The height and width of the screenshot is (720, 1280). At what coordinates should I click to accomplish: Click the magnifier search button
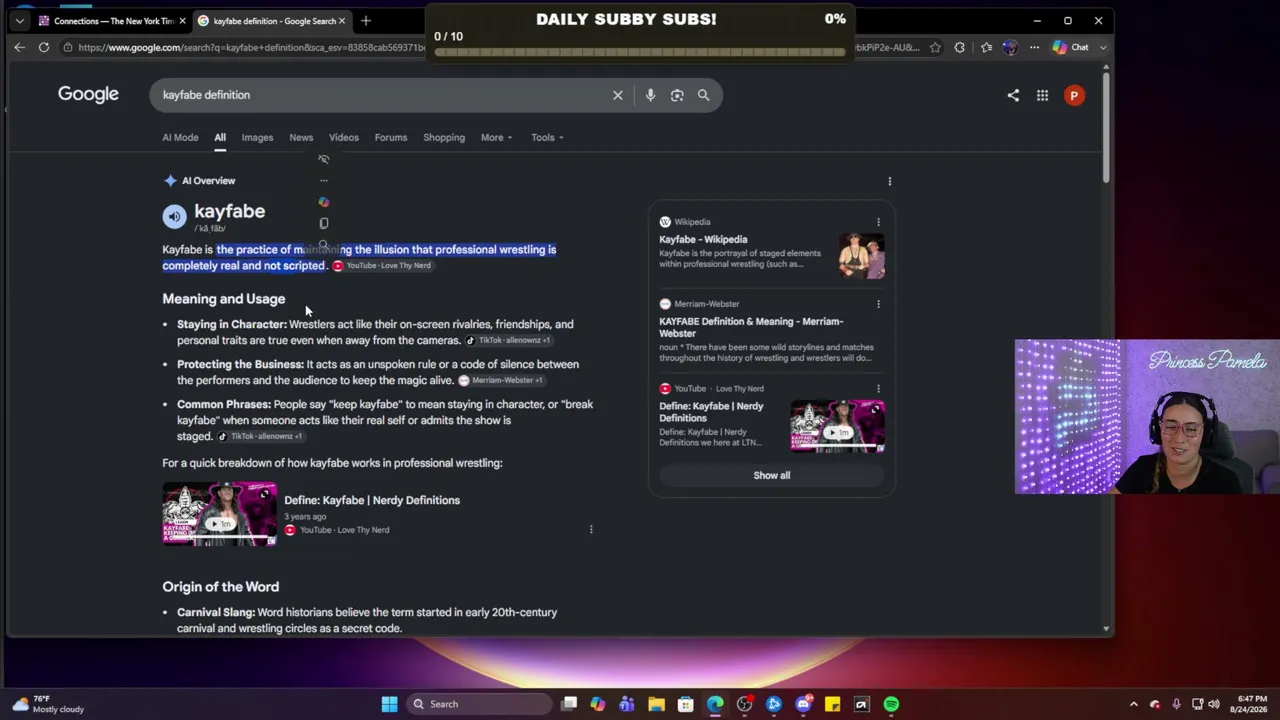click(x=704, y=95)
